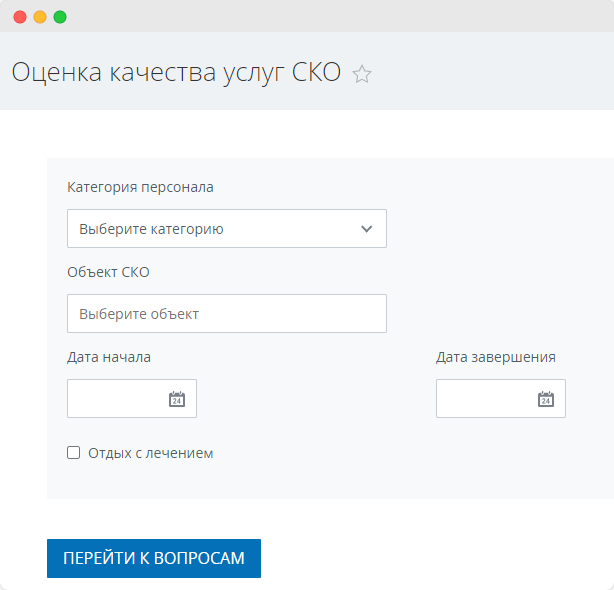614x590 pixels.
Task: Select the Выберите объект field
Action: [x=227, y=313]
